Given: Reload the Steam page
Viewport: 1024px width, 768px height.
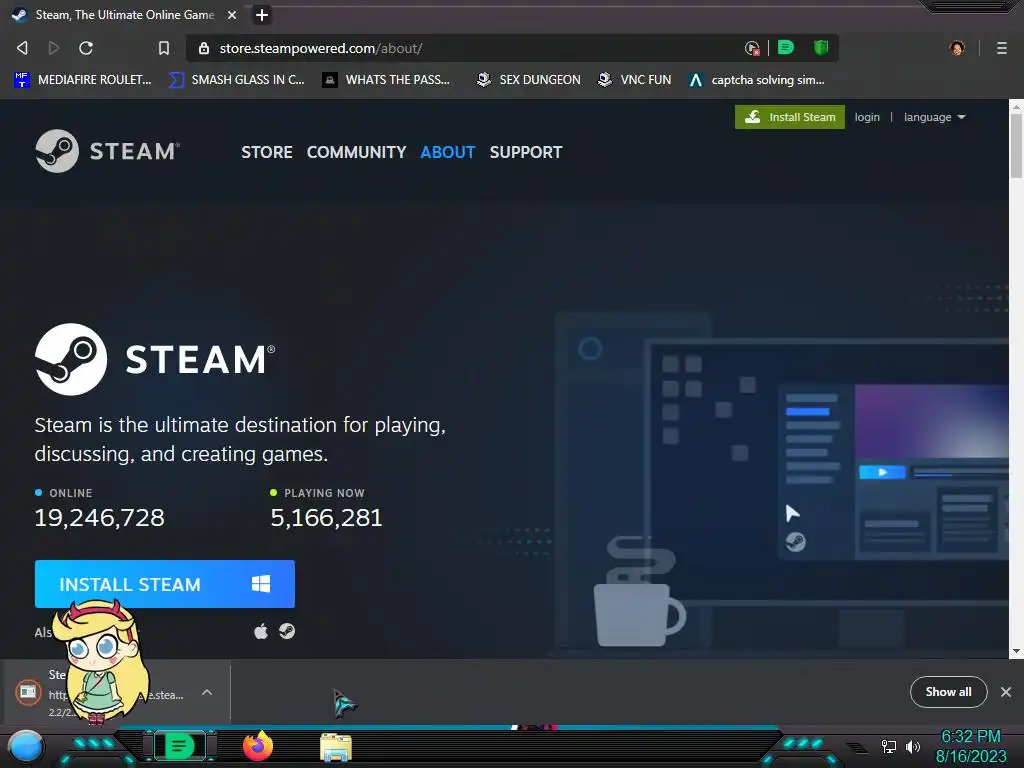Looking at the screenshot, I should click(86, 48).
